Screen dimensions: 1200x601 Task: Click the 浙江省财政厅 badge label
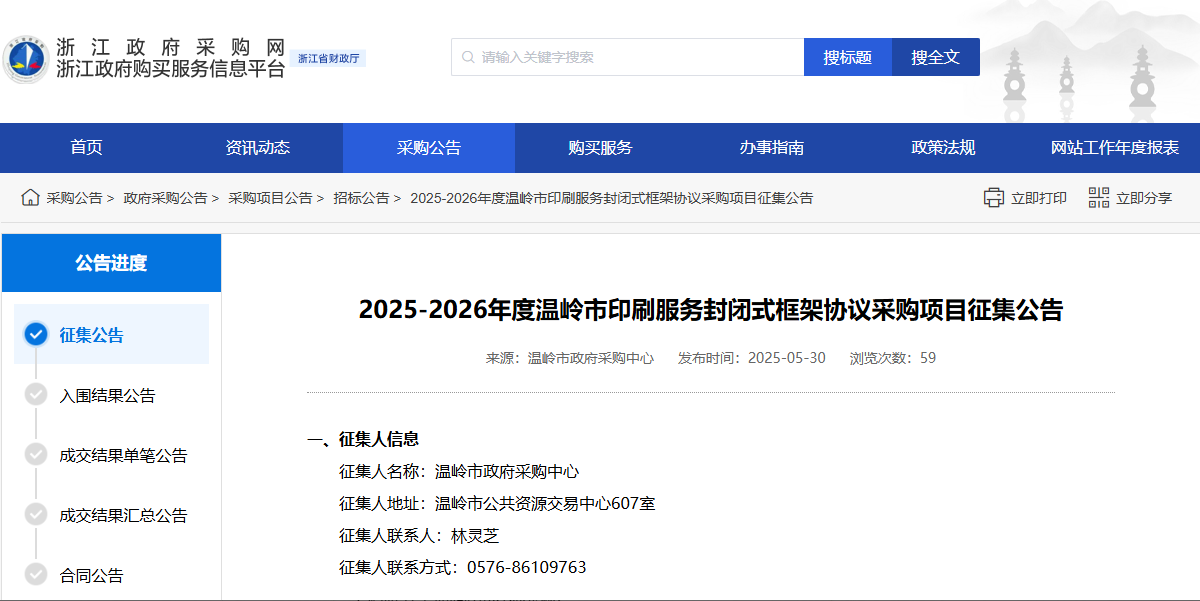(x=329, y=59)
